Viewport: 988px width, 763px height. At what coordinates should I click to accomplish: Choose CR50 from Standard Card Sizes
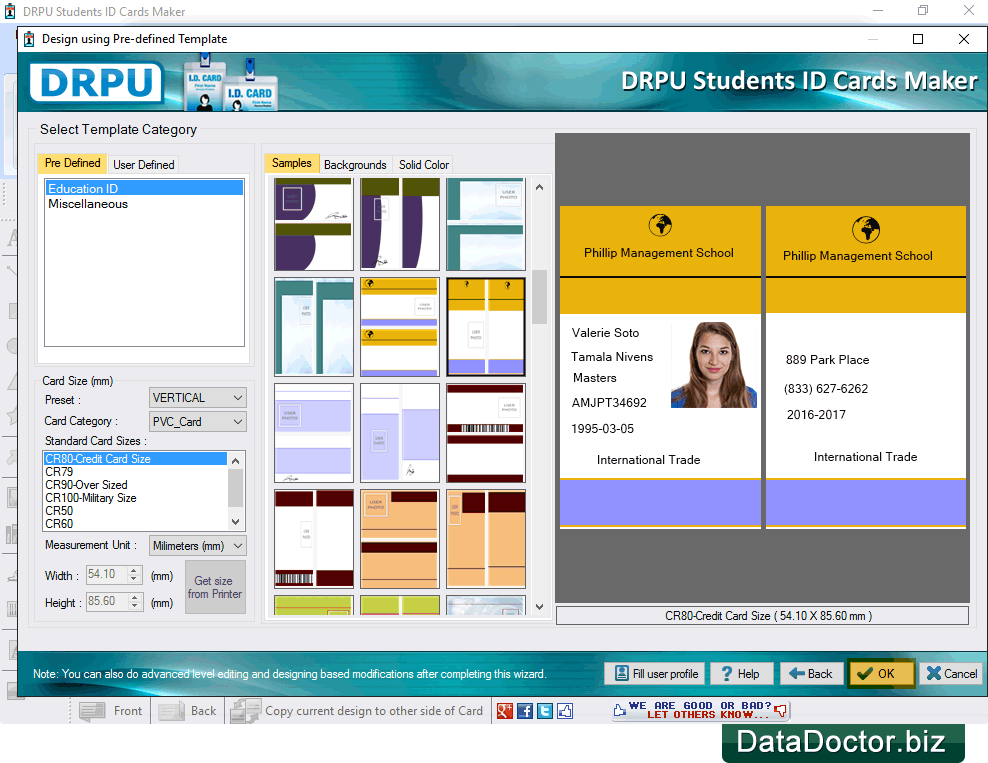pos(135,511)
